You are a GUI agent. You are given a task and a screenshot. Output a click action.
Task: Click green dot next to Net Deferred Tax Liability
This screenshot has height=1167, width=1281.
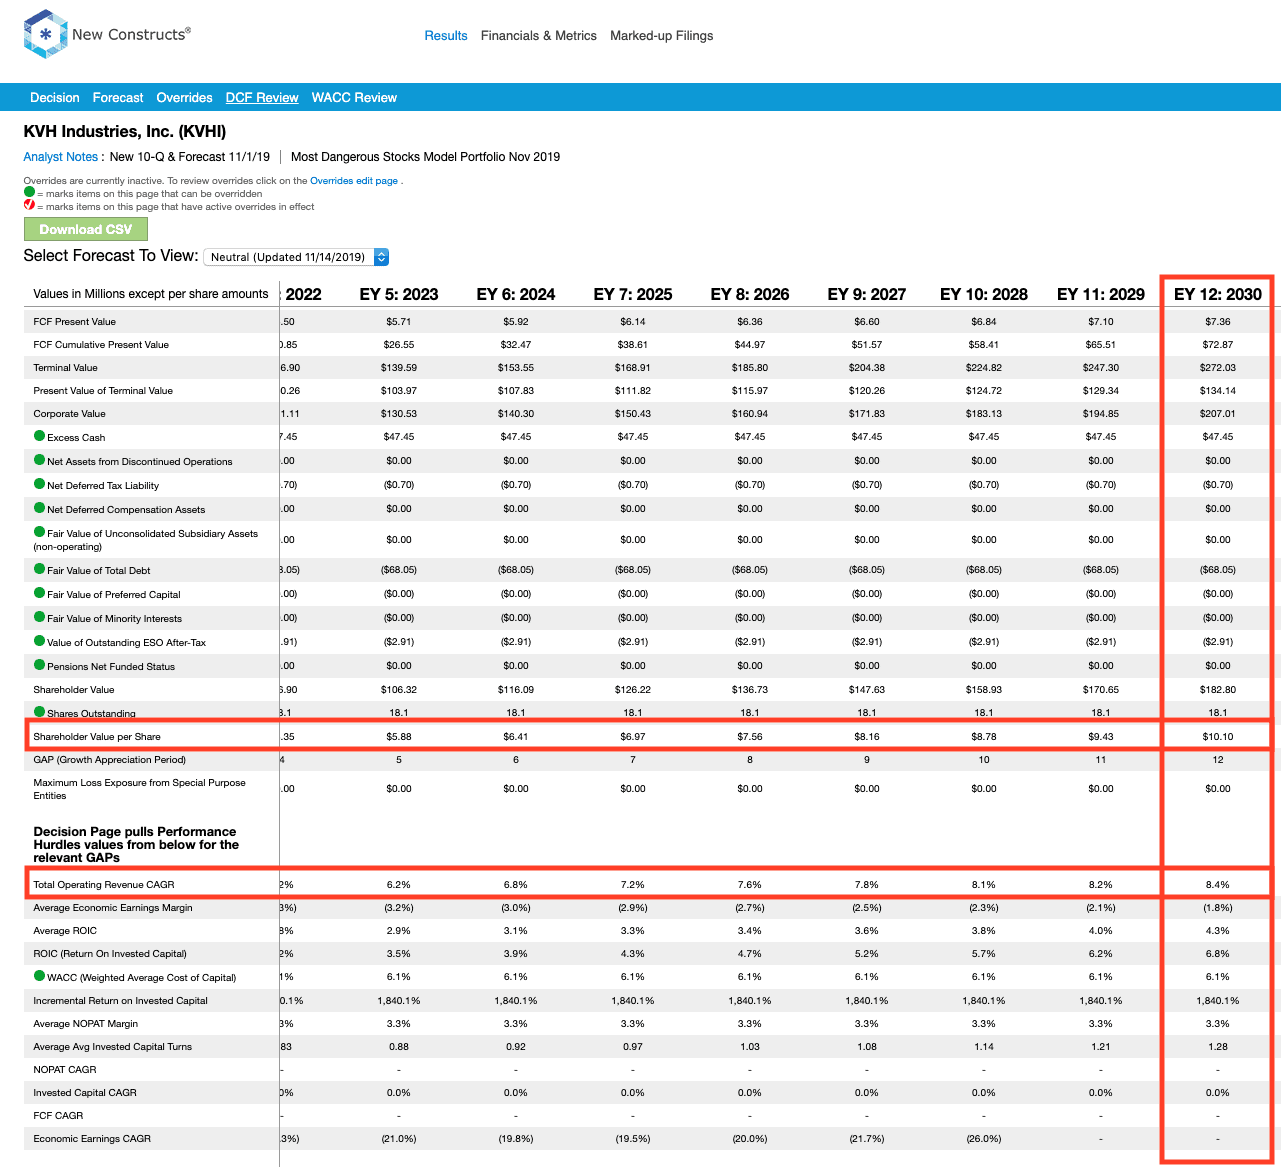pos(40,484)
